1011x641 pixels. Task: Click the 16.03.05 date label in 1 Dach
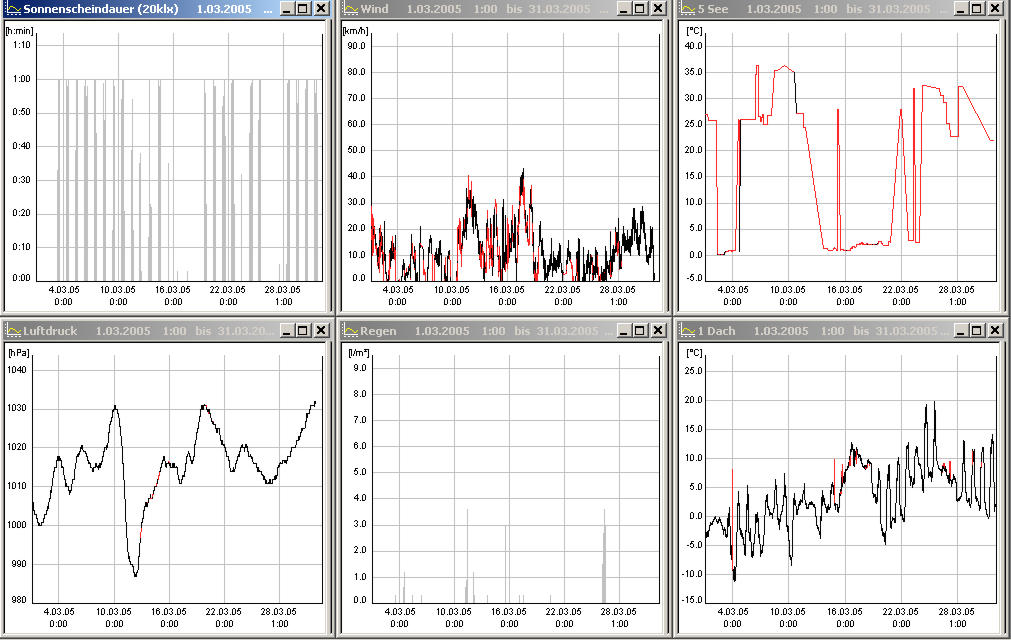click(845, 611)
